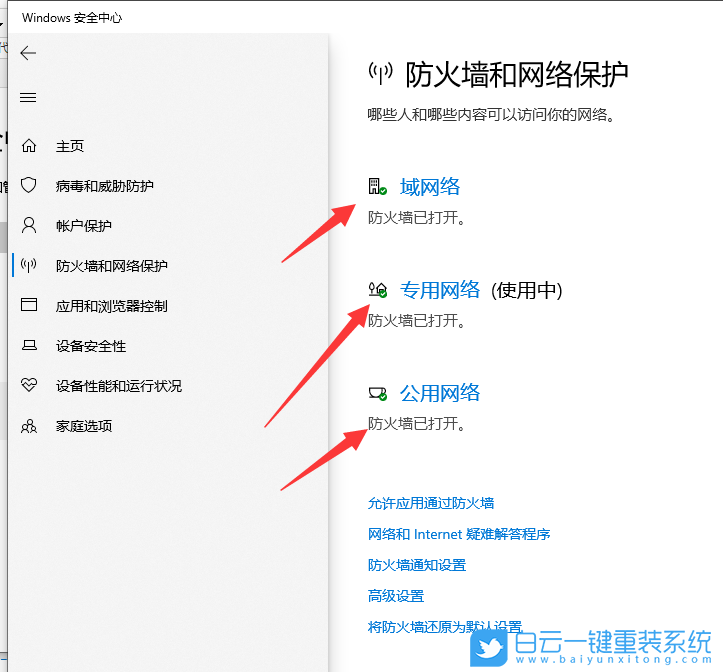
Task: Select 帐户保护 in the sidebar
Action: (83, 226)
